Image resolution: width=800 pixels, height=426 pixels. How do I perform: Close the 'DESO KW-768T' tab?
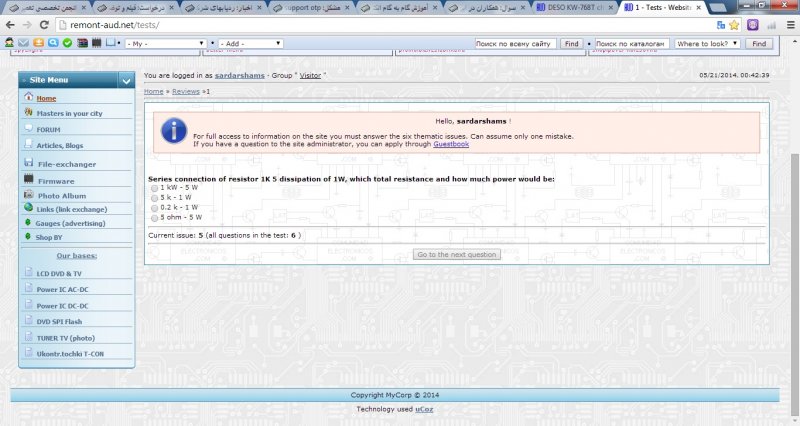click(610, 8)
